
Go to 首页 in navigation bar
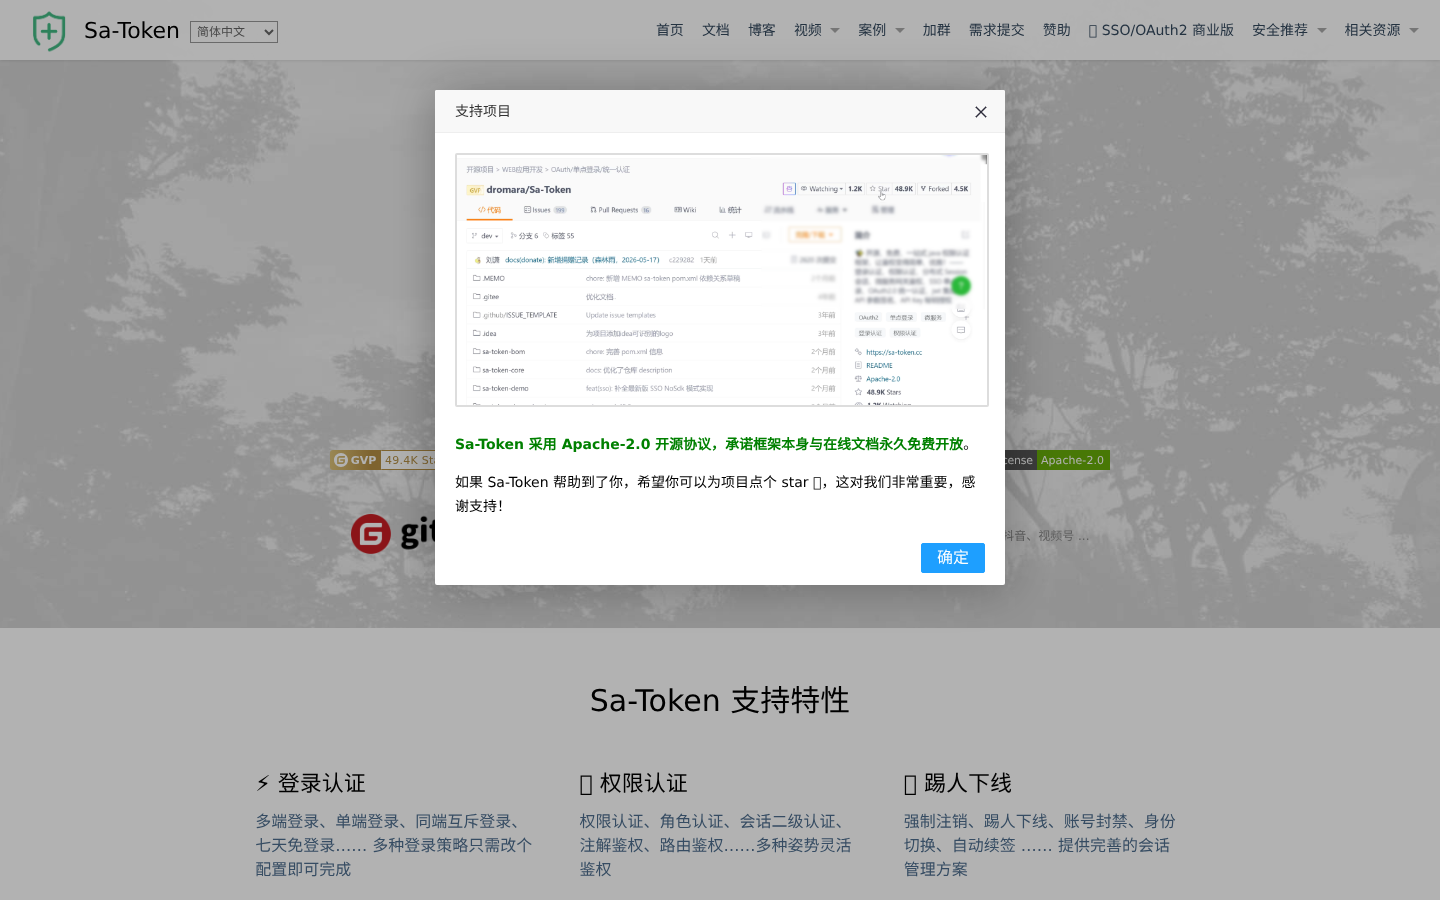(670, 30)
